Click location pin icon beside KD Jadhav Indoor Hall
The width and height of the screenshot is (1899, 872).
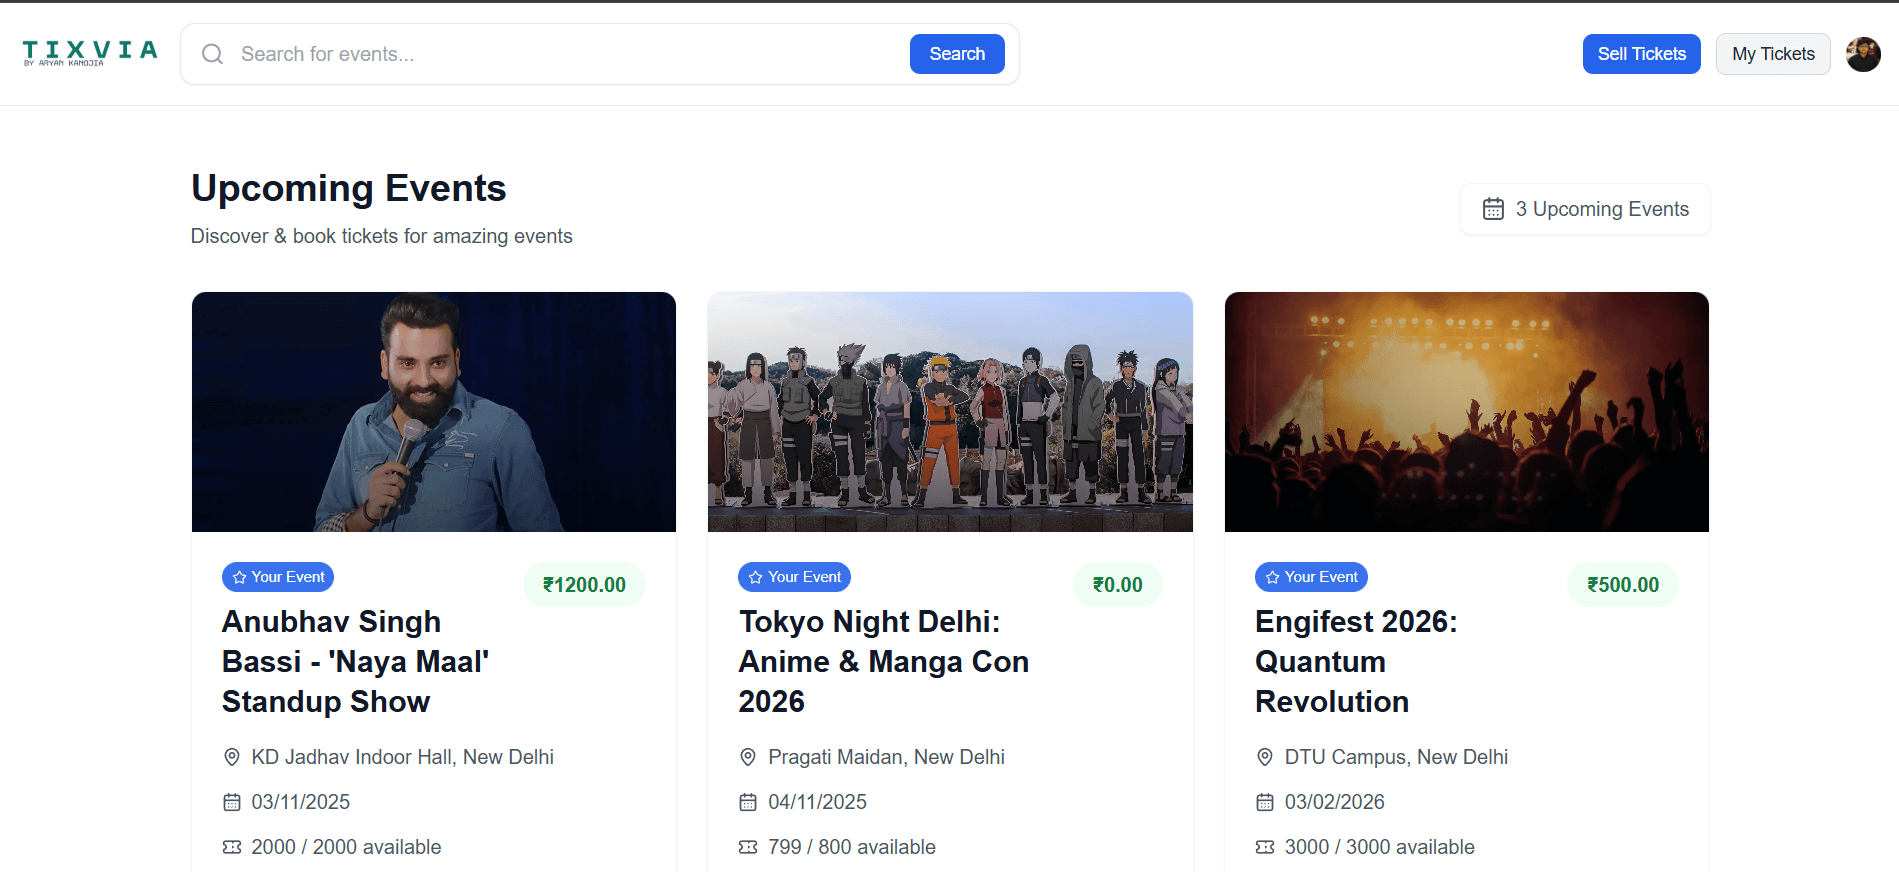point(232,757)
